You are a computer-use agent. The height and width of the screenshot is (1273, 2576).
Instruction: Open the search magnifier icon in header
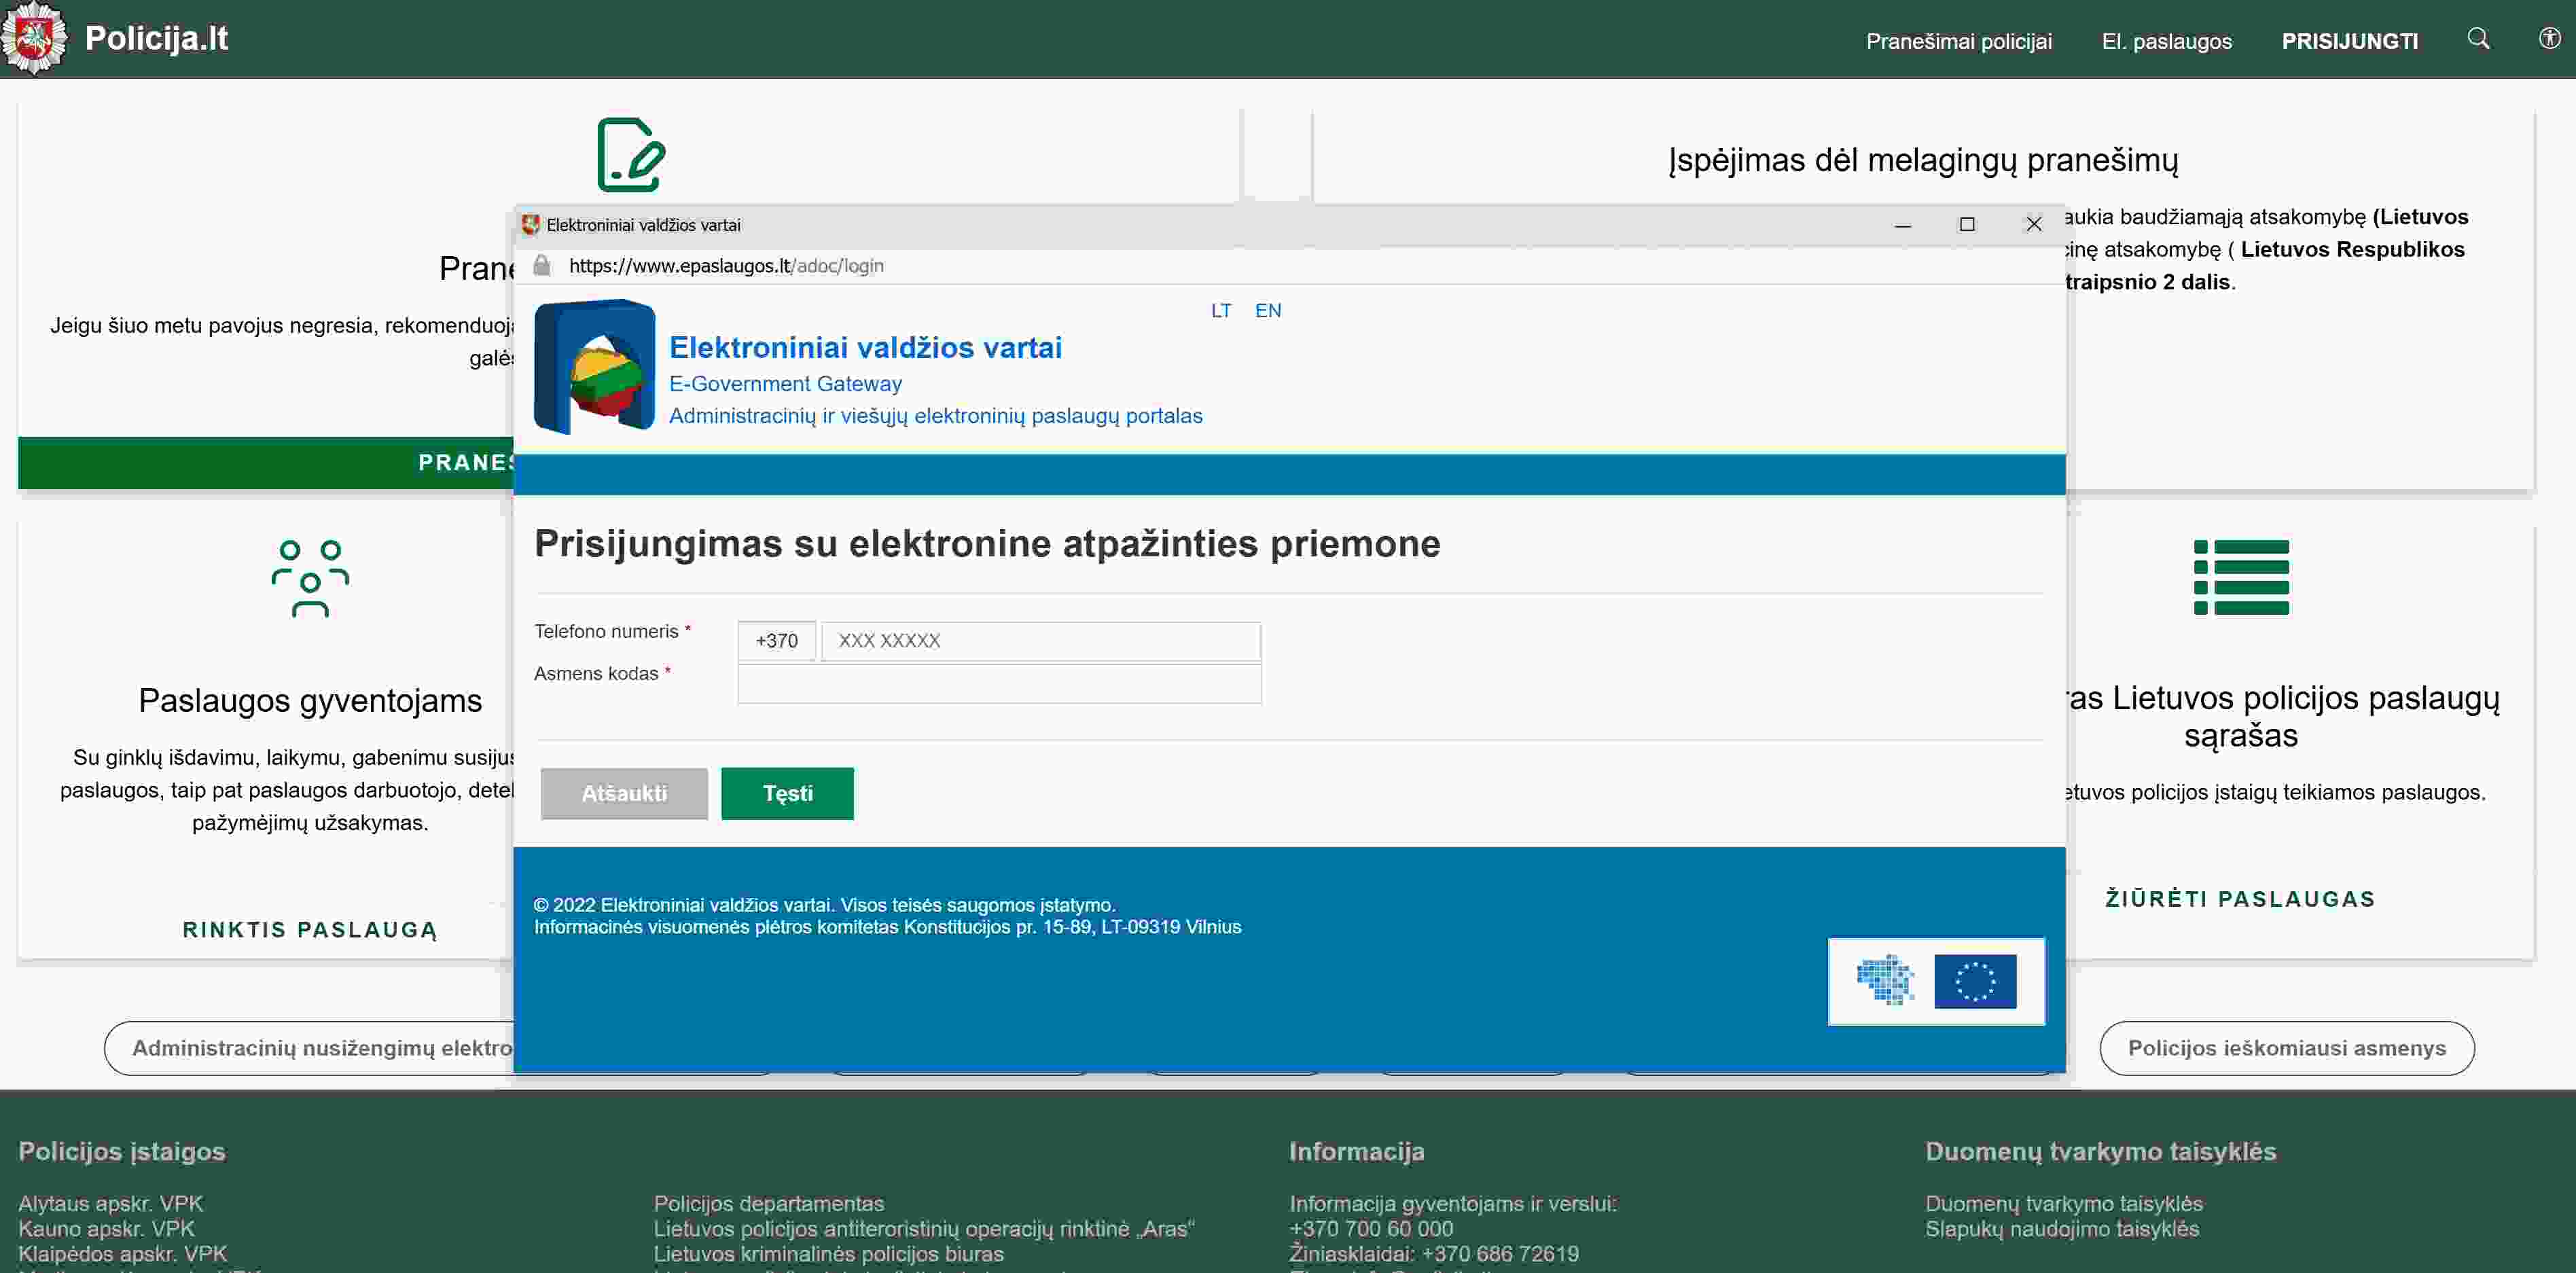[2478, 39]
